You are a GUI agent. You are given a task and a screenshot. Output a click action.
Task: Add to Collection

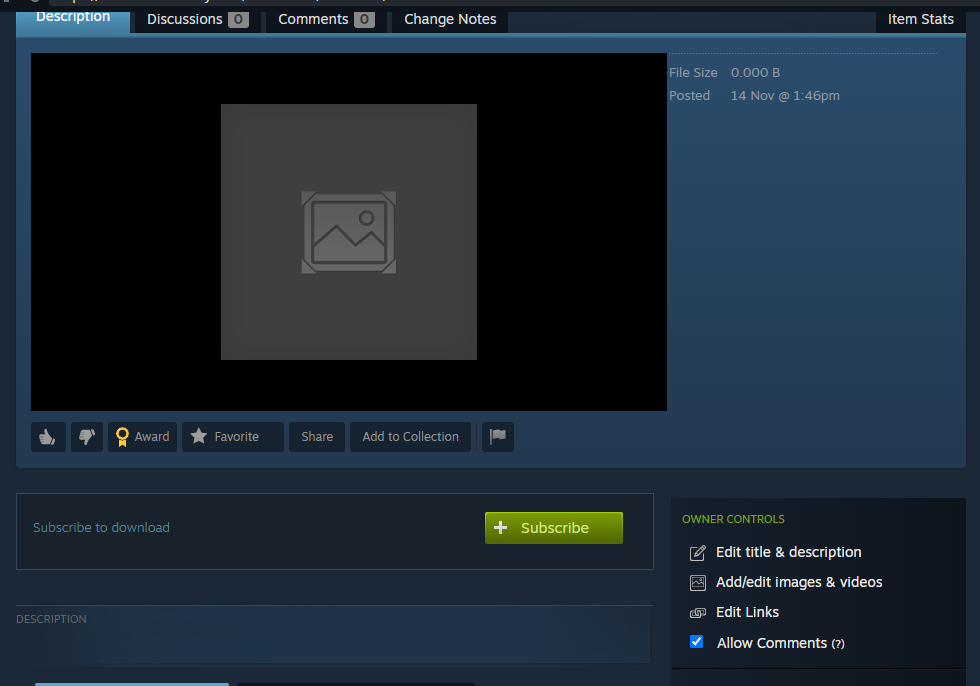pos(411,437)
